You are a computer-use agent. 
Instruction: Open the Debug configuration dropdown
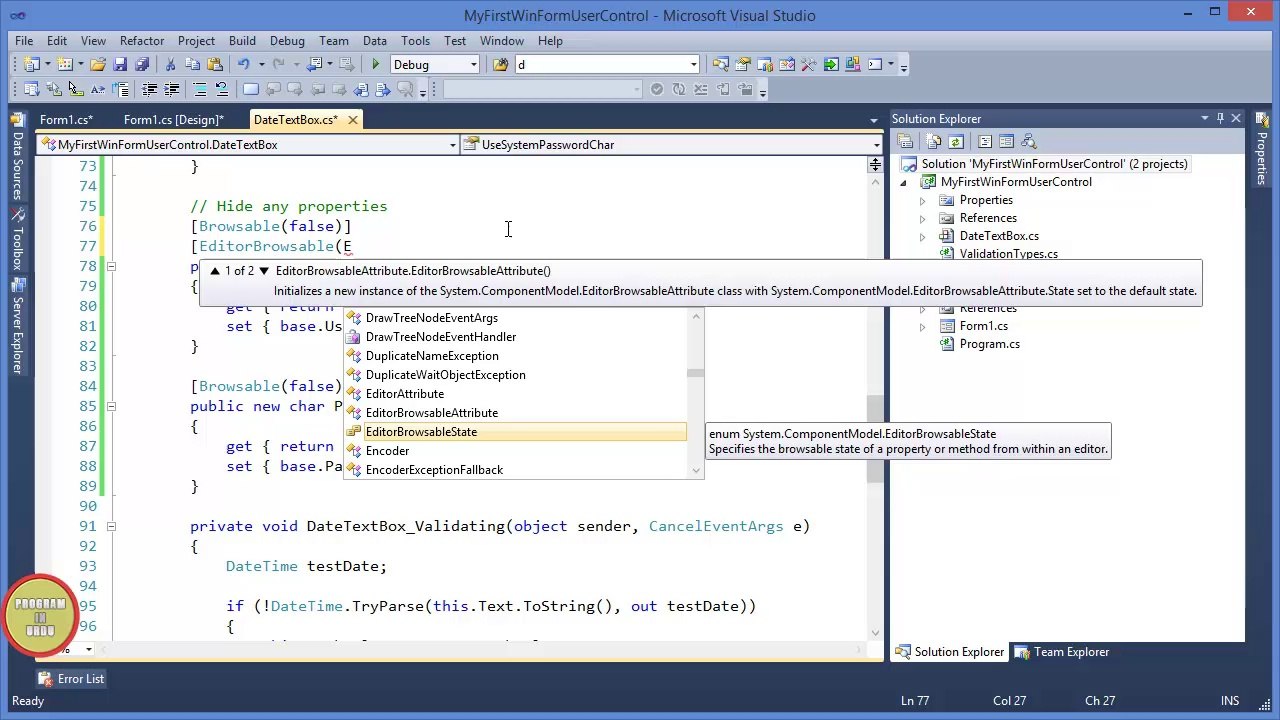click(x=474, y=64)
